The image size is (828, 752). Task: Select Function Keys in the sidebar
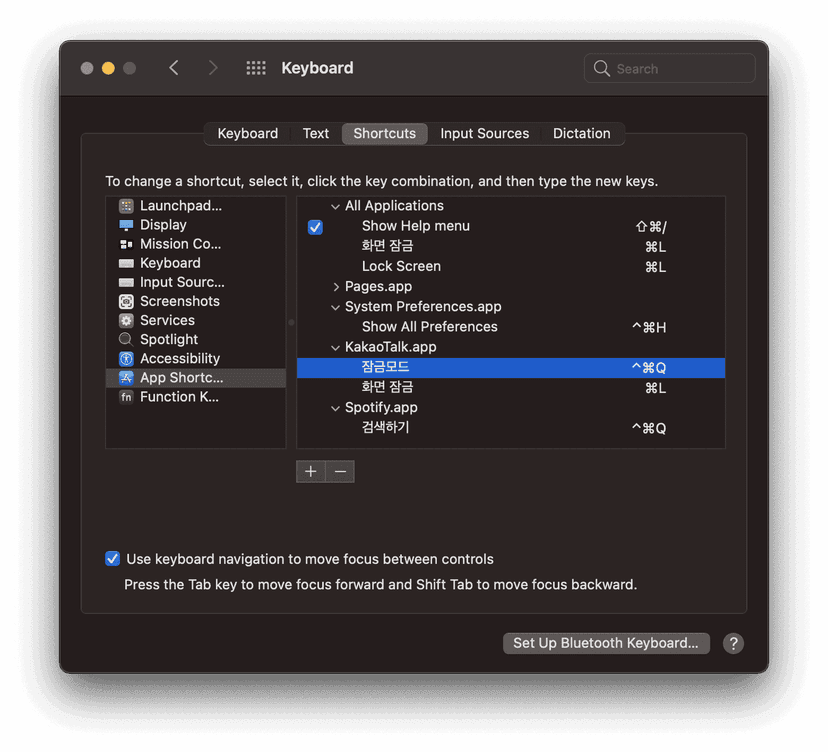tap(175, 396)
